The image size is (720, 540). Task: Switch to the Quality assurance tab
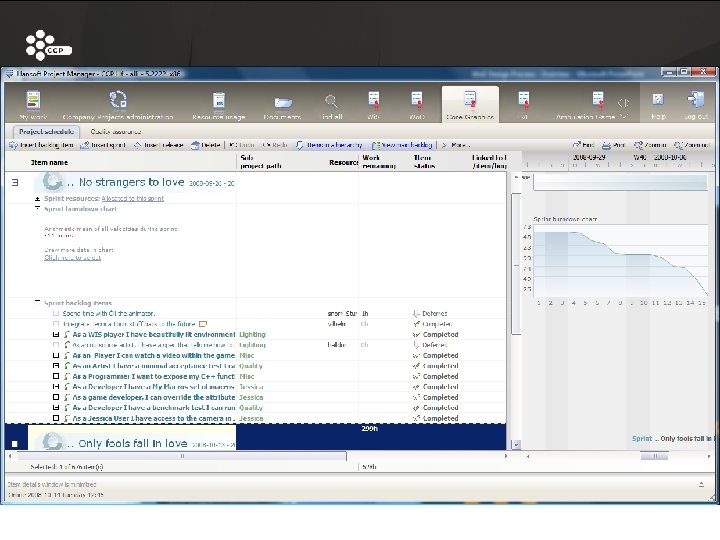coord(115,132)
